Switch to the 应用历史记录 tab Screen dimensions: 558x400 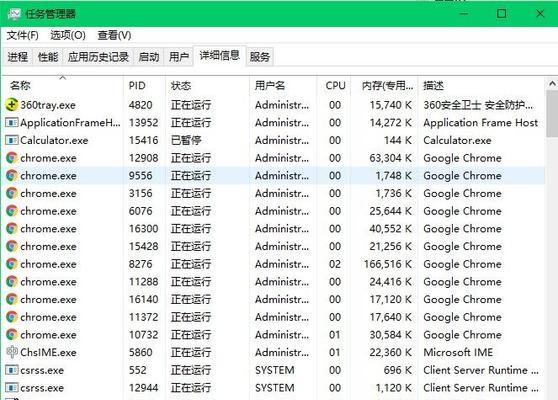tap(98, 57)
